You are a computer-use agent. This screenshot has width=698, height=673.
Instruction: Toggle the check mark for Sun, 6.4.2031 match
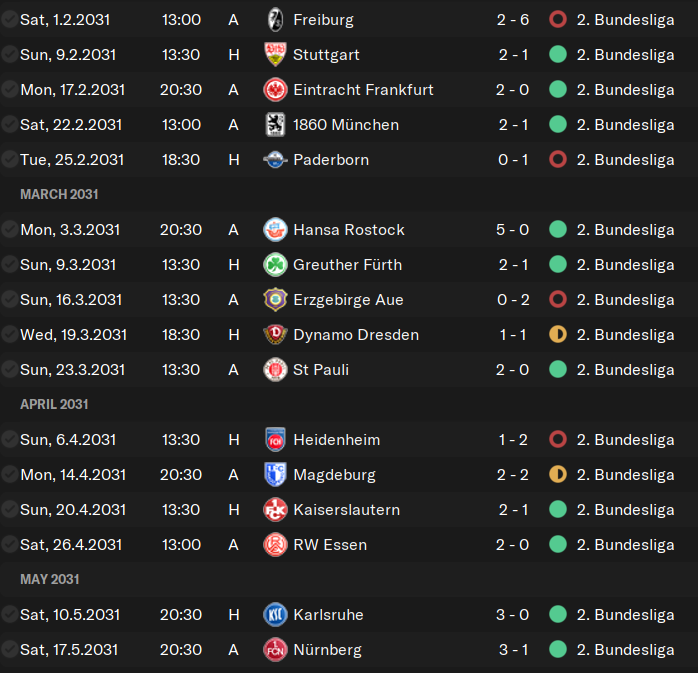[9, 439]
